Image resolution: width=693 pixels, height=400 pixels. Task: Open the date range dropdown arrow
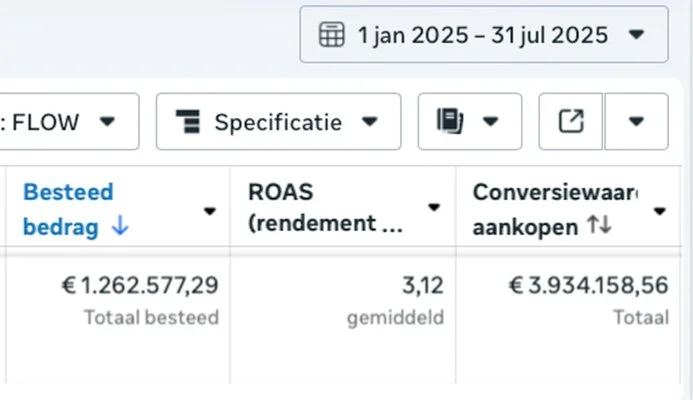coord(637,35)
